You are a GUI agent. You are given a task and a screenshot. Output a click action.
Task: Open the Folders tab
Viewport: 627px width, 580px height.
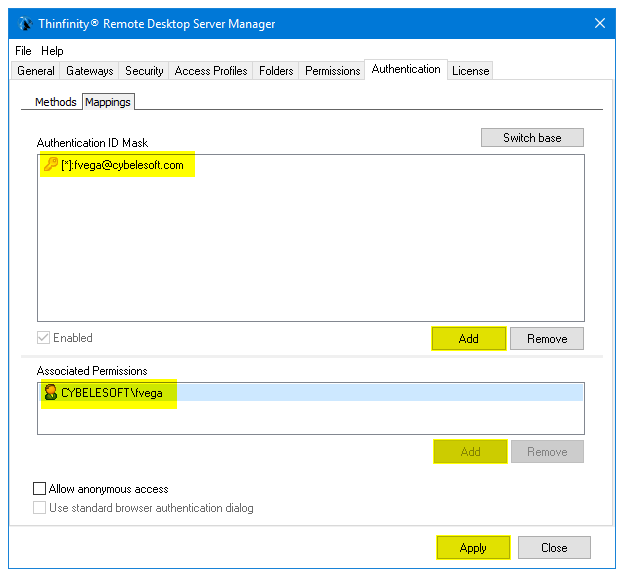pos(276,71)
